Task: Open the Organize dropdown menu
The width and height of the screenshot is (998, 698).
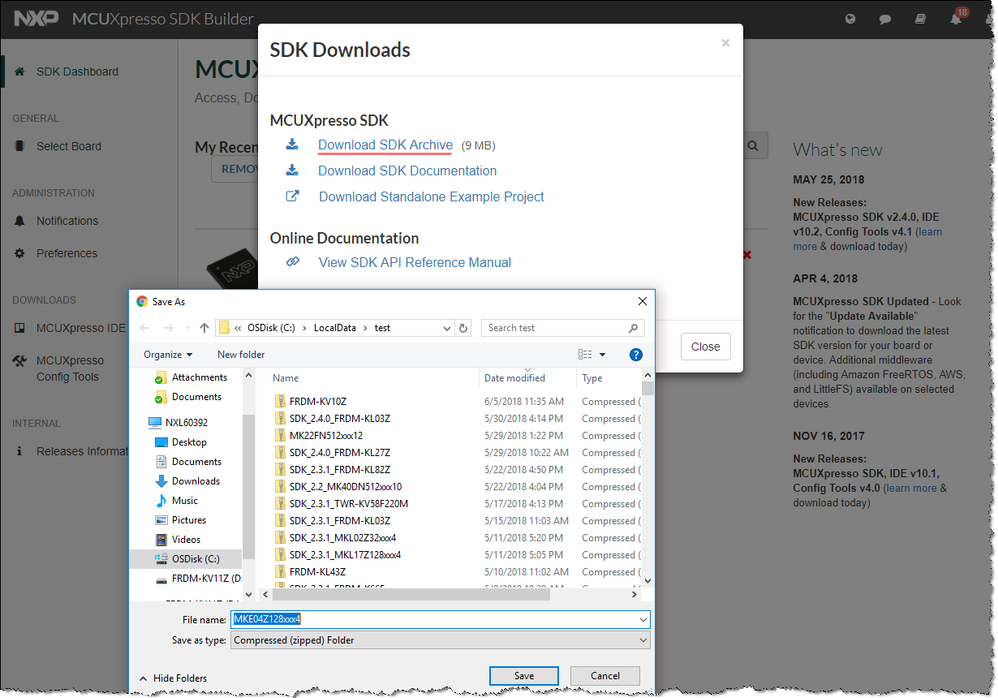Action: (x=168, y=354)
